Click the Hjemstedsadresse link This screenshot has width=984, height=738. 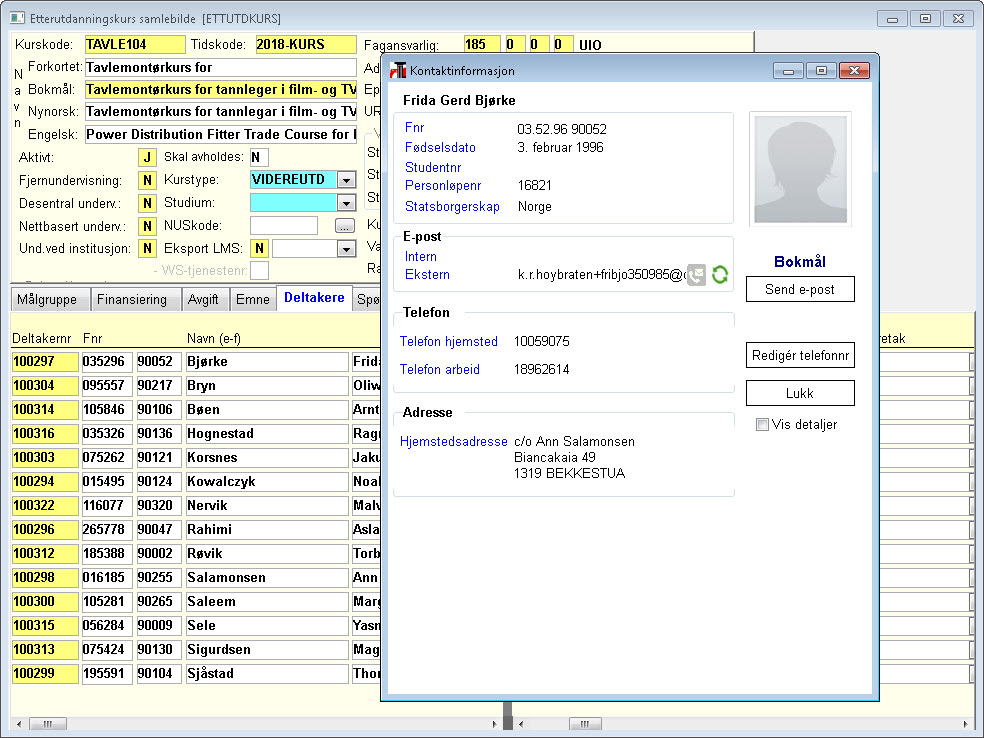click(x=454, y=442)
